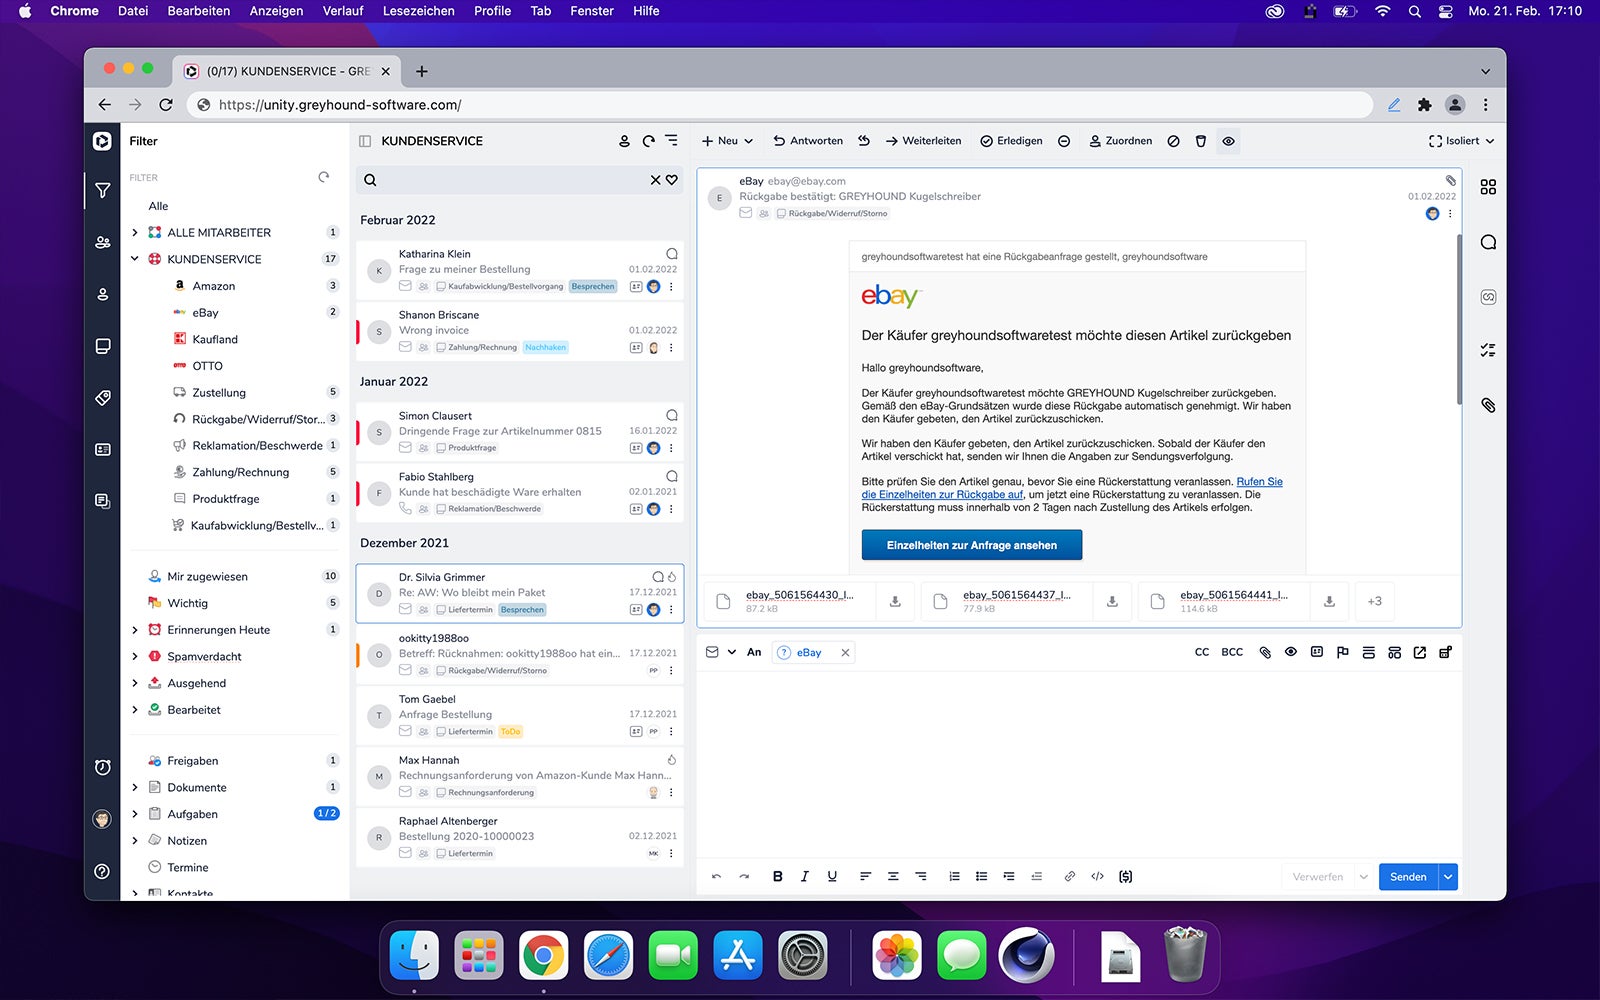Viewport: 1600px width, 1000px height.
Task: Insert a hyperlink in the editor
Action: [1069, 876]
